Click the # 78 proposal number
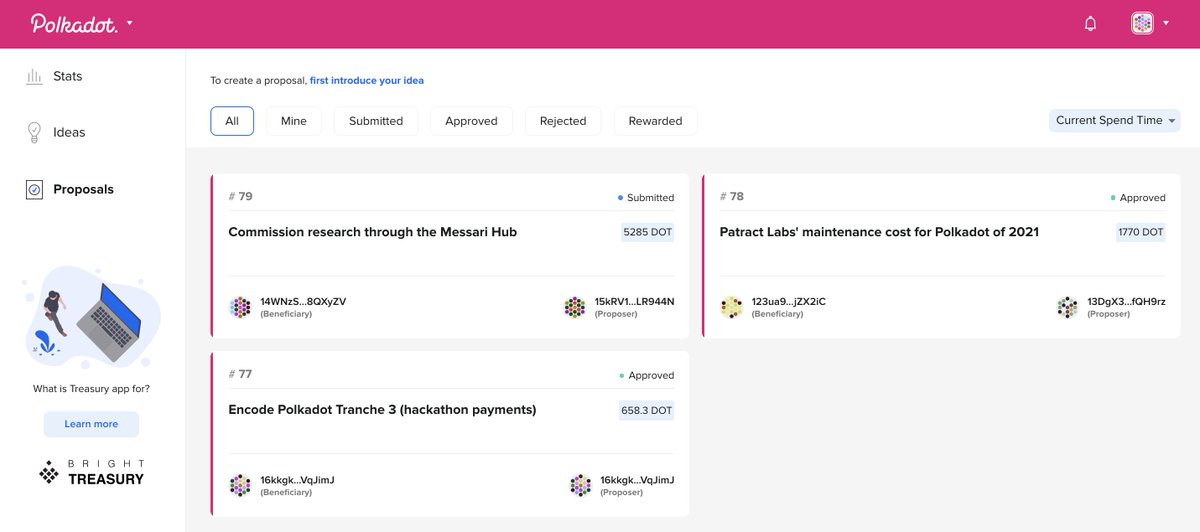 732,196
